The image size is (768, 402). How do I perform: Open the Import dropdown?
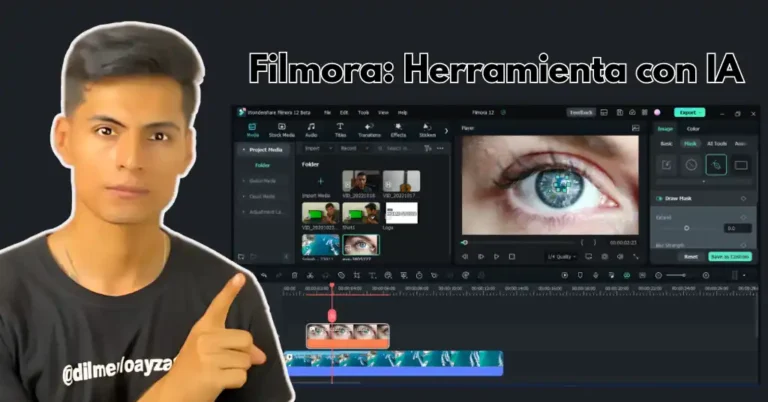pos(318,148)
